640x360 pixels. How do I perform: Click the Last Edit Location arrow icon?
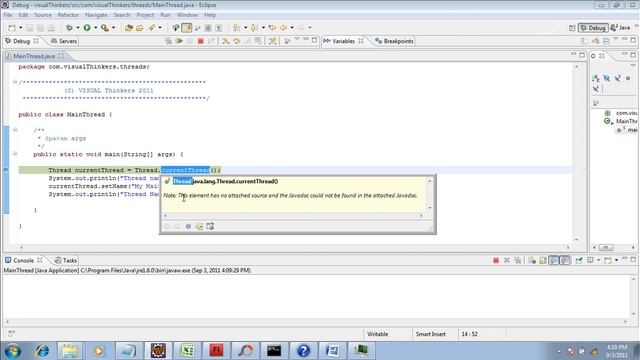[x=272, y=28]
